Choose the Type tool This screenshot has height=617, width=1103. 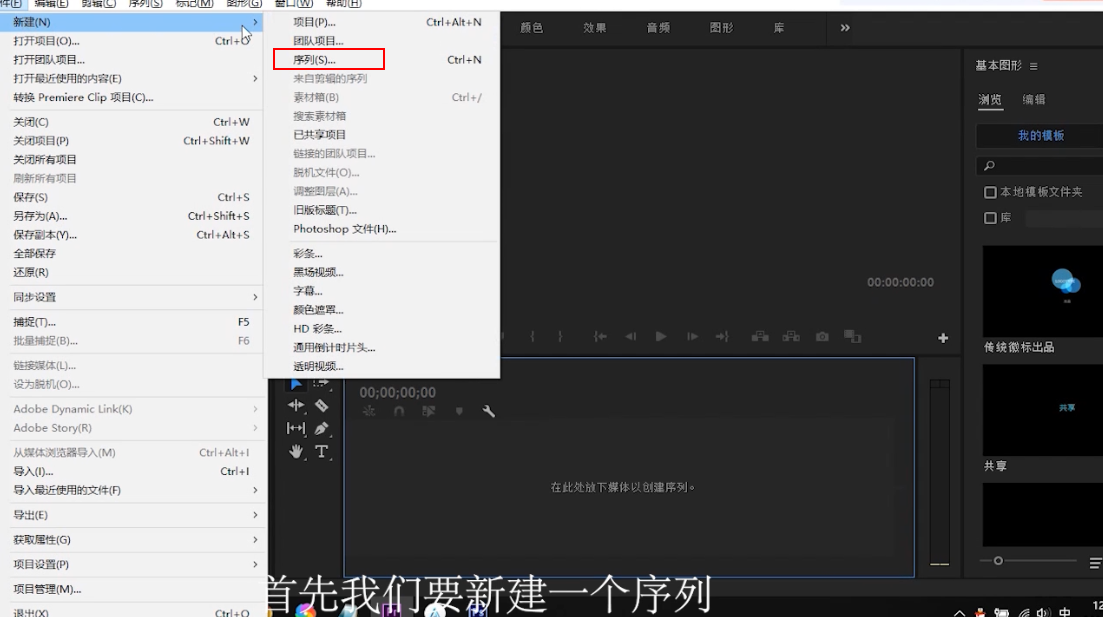click(322, 452)
